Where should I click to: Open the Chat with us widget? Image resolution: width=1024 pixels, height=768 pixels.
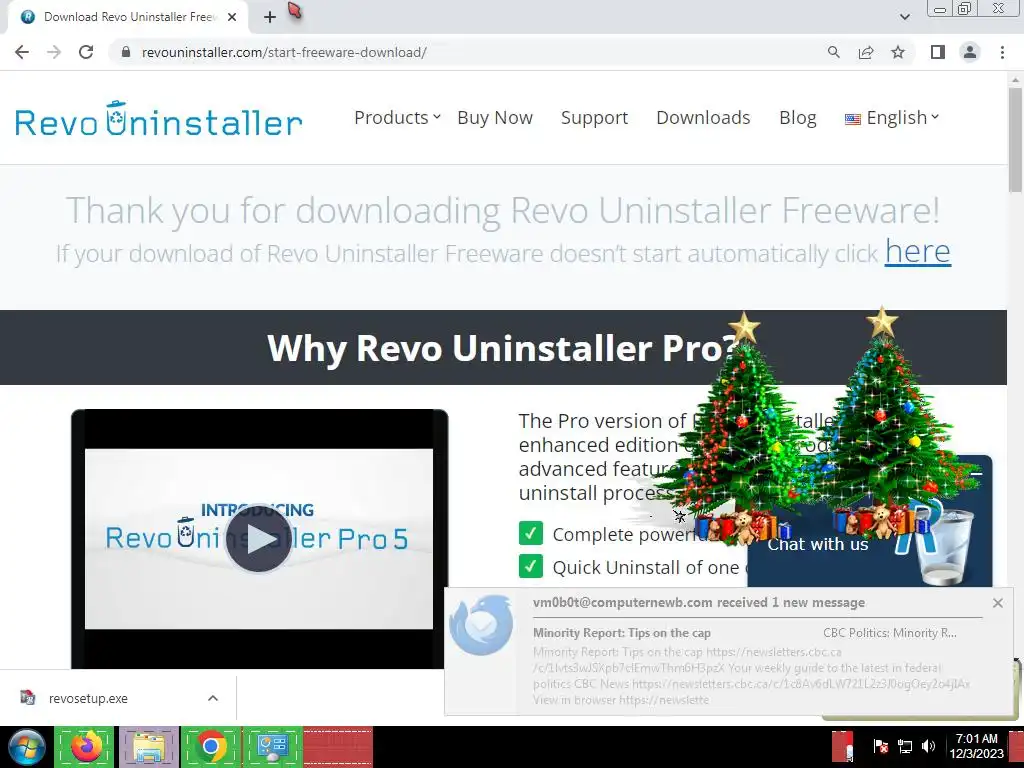818,545
